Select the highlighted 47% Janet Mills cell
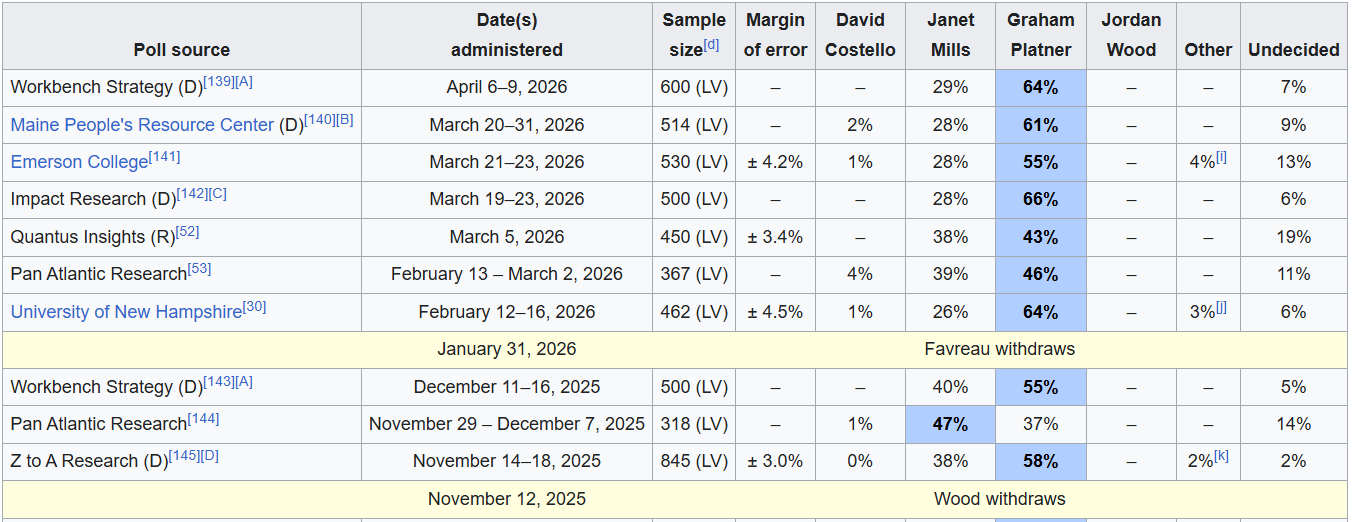 [950, 424]
